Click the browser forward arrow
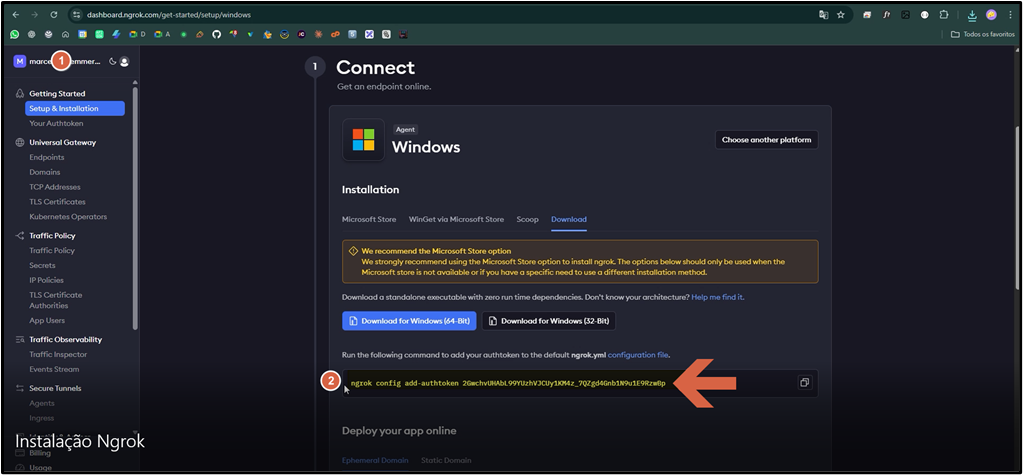 (x=35, y=14)
